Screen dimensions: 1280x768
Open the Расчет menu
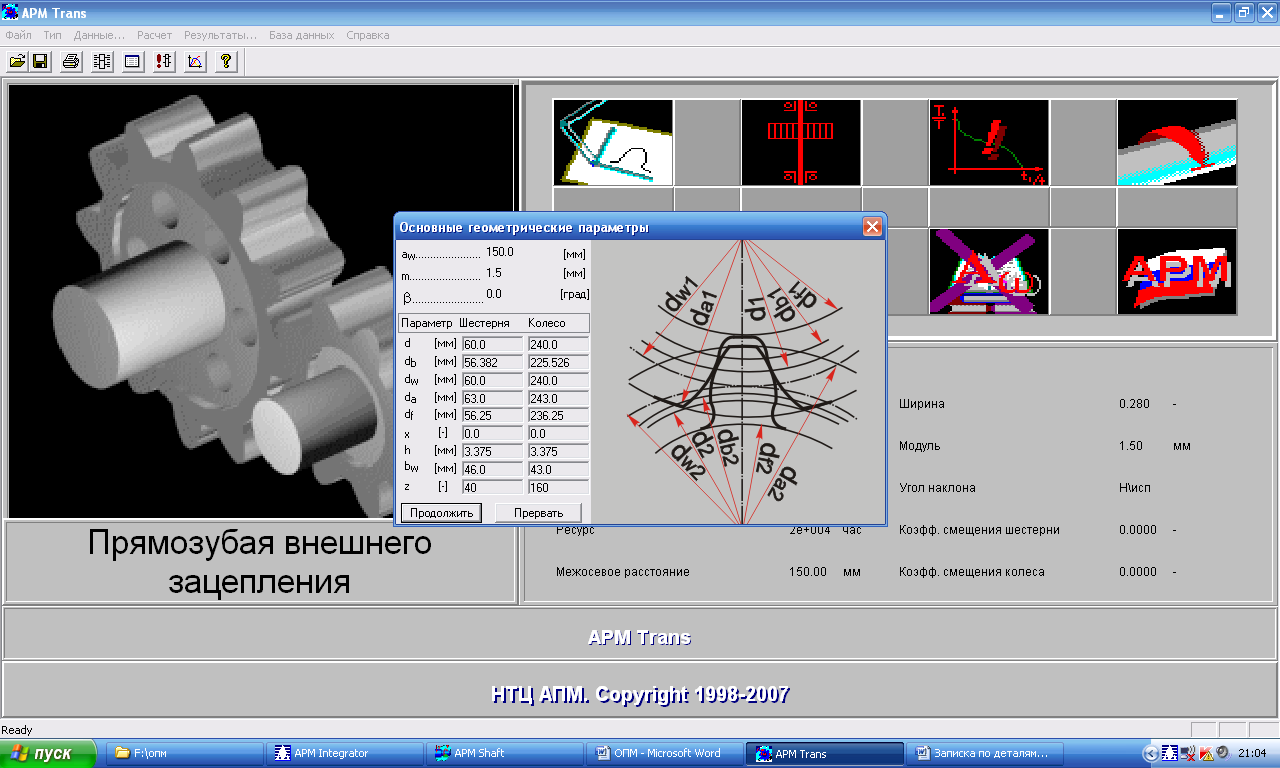[x=155, y=35]
